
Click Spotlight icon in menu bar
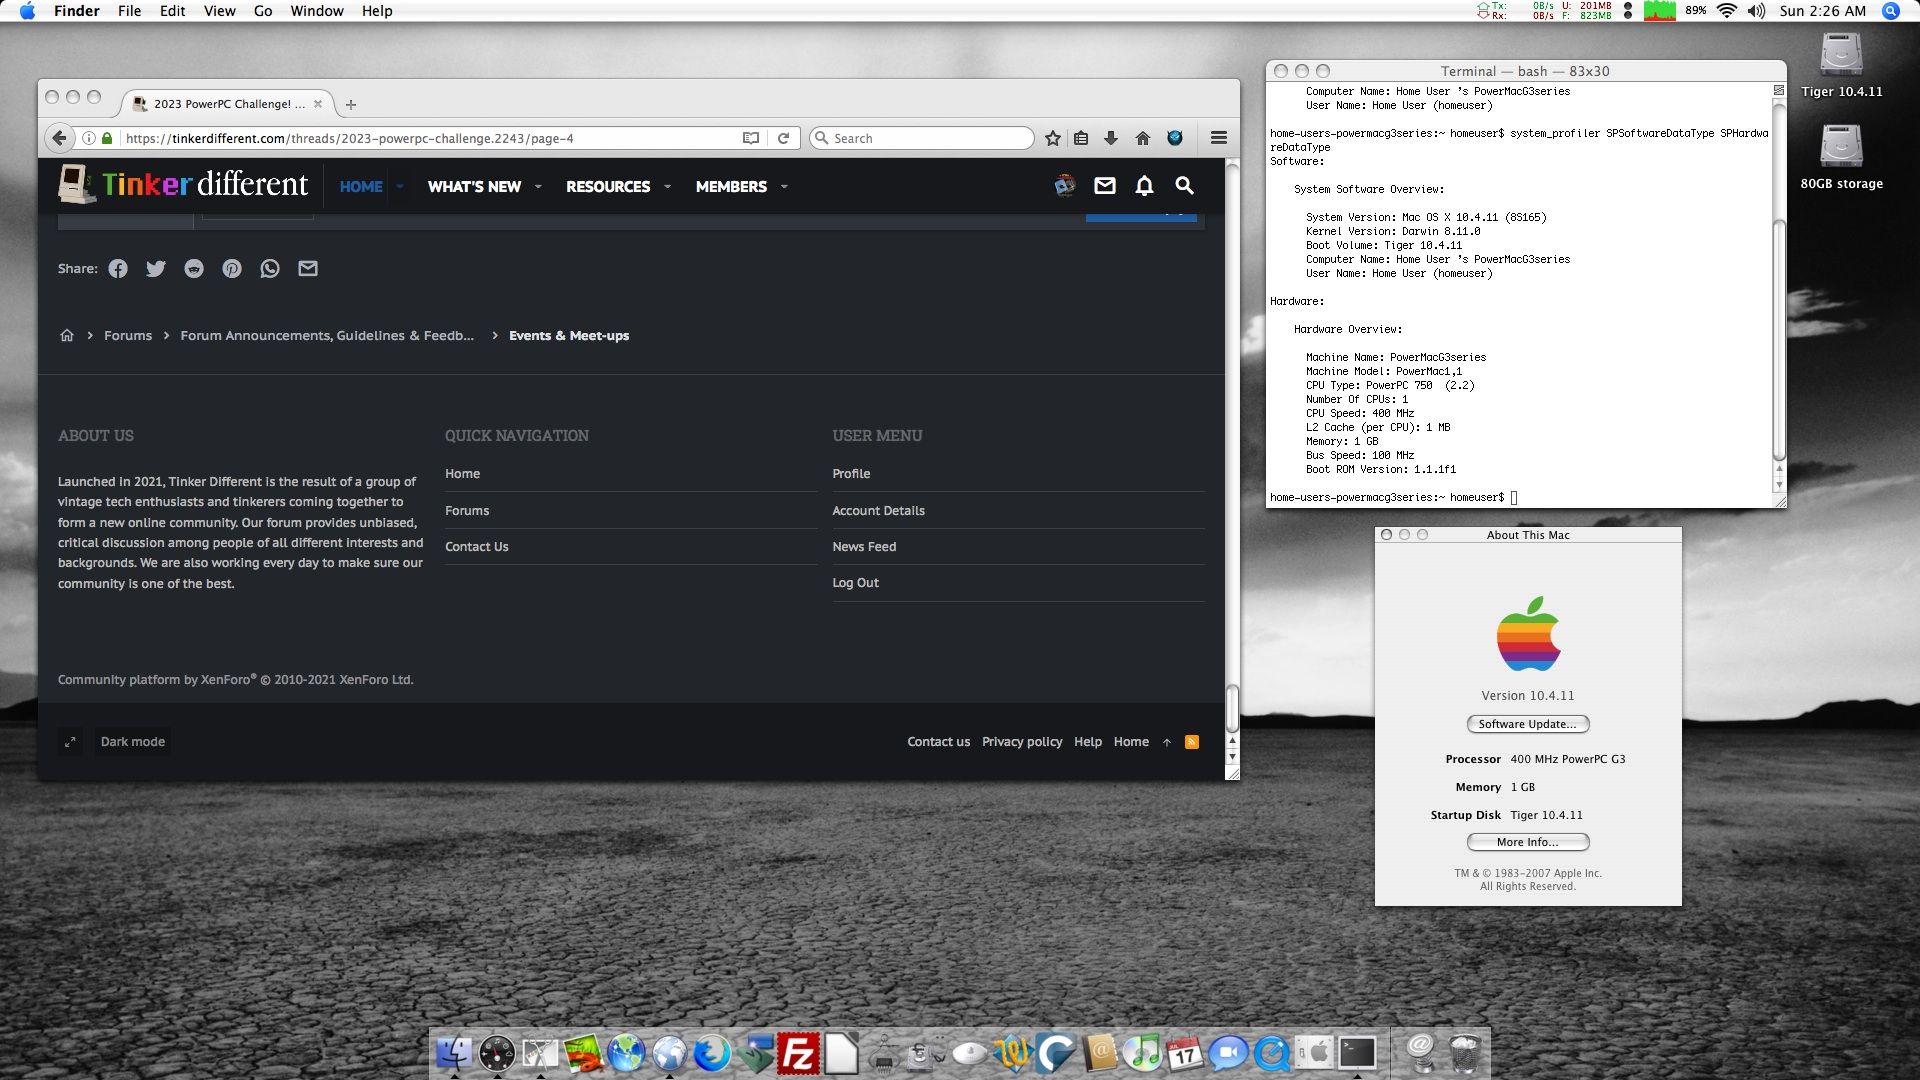[x=1890, y=11]
